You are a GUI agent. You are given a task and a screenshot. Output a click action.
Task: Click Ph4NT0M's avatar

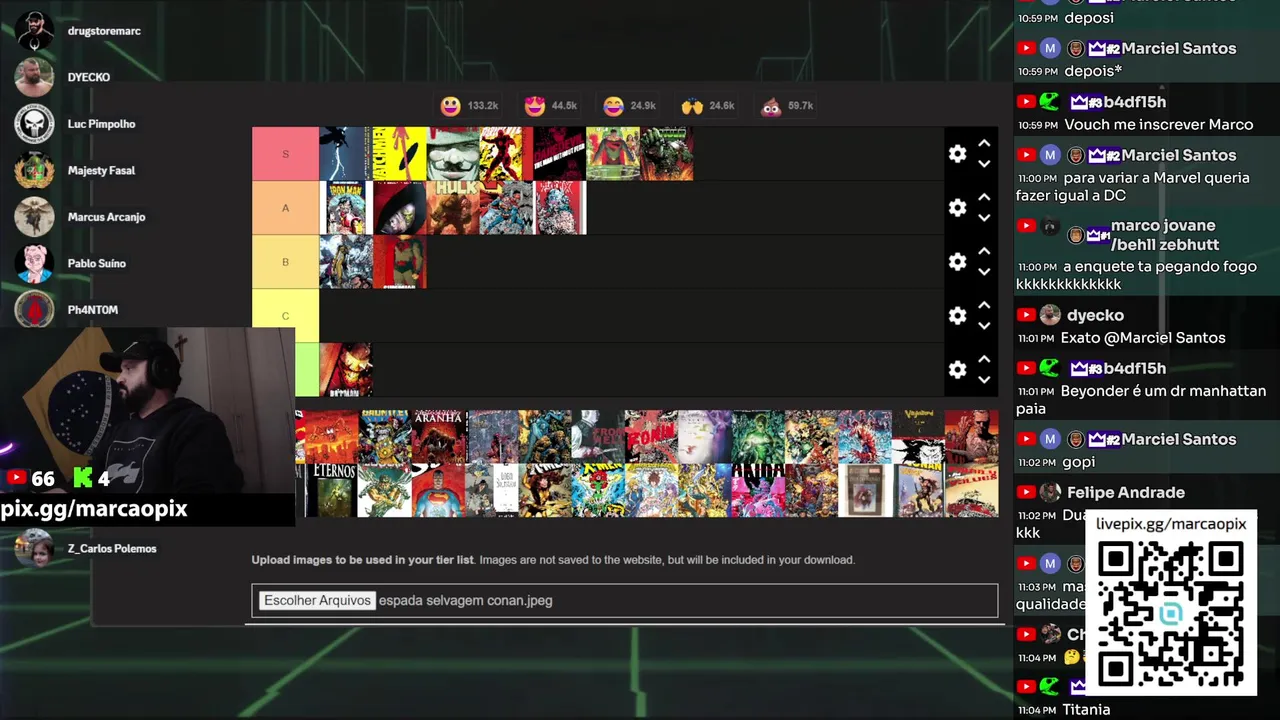[34, 310]
